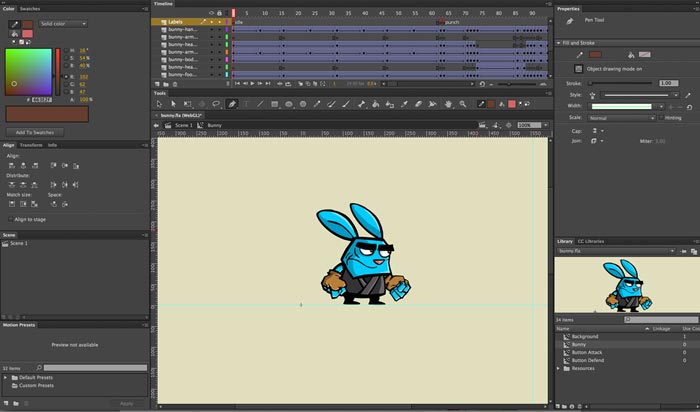
Task: Click Align horizontal center icon
Action: [23, 166]
